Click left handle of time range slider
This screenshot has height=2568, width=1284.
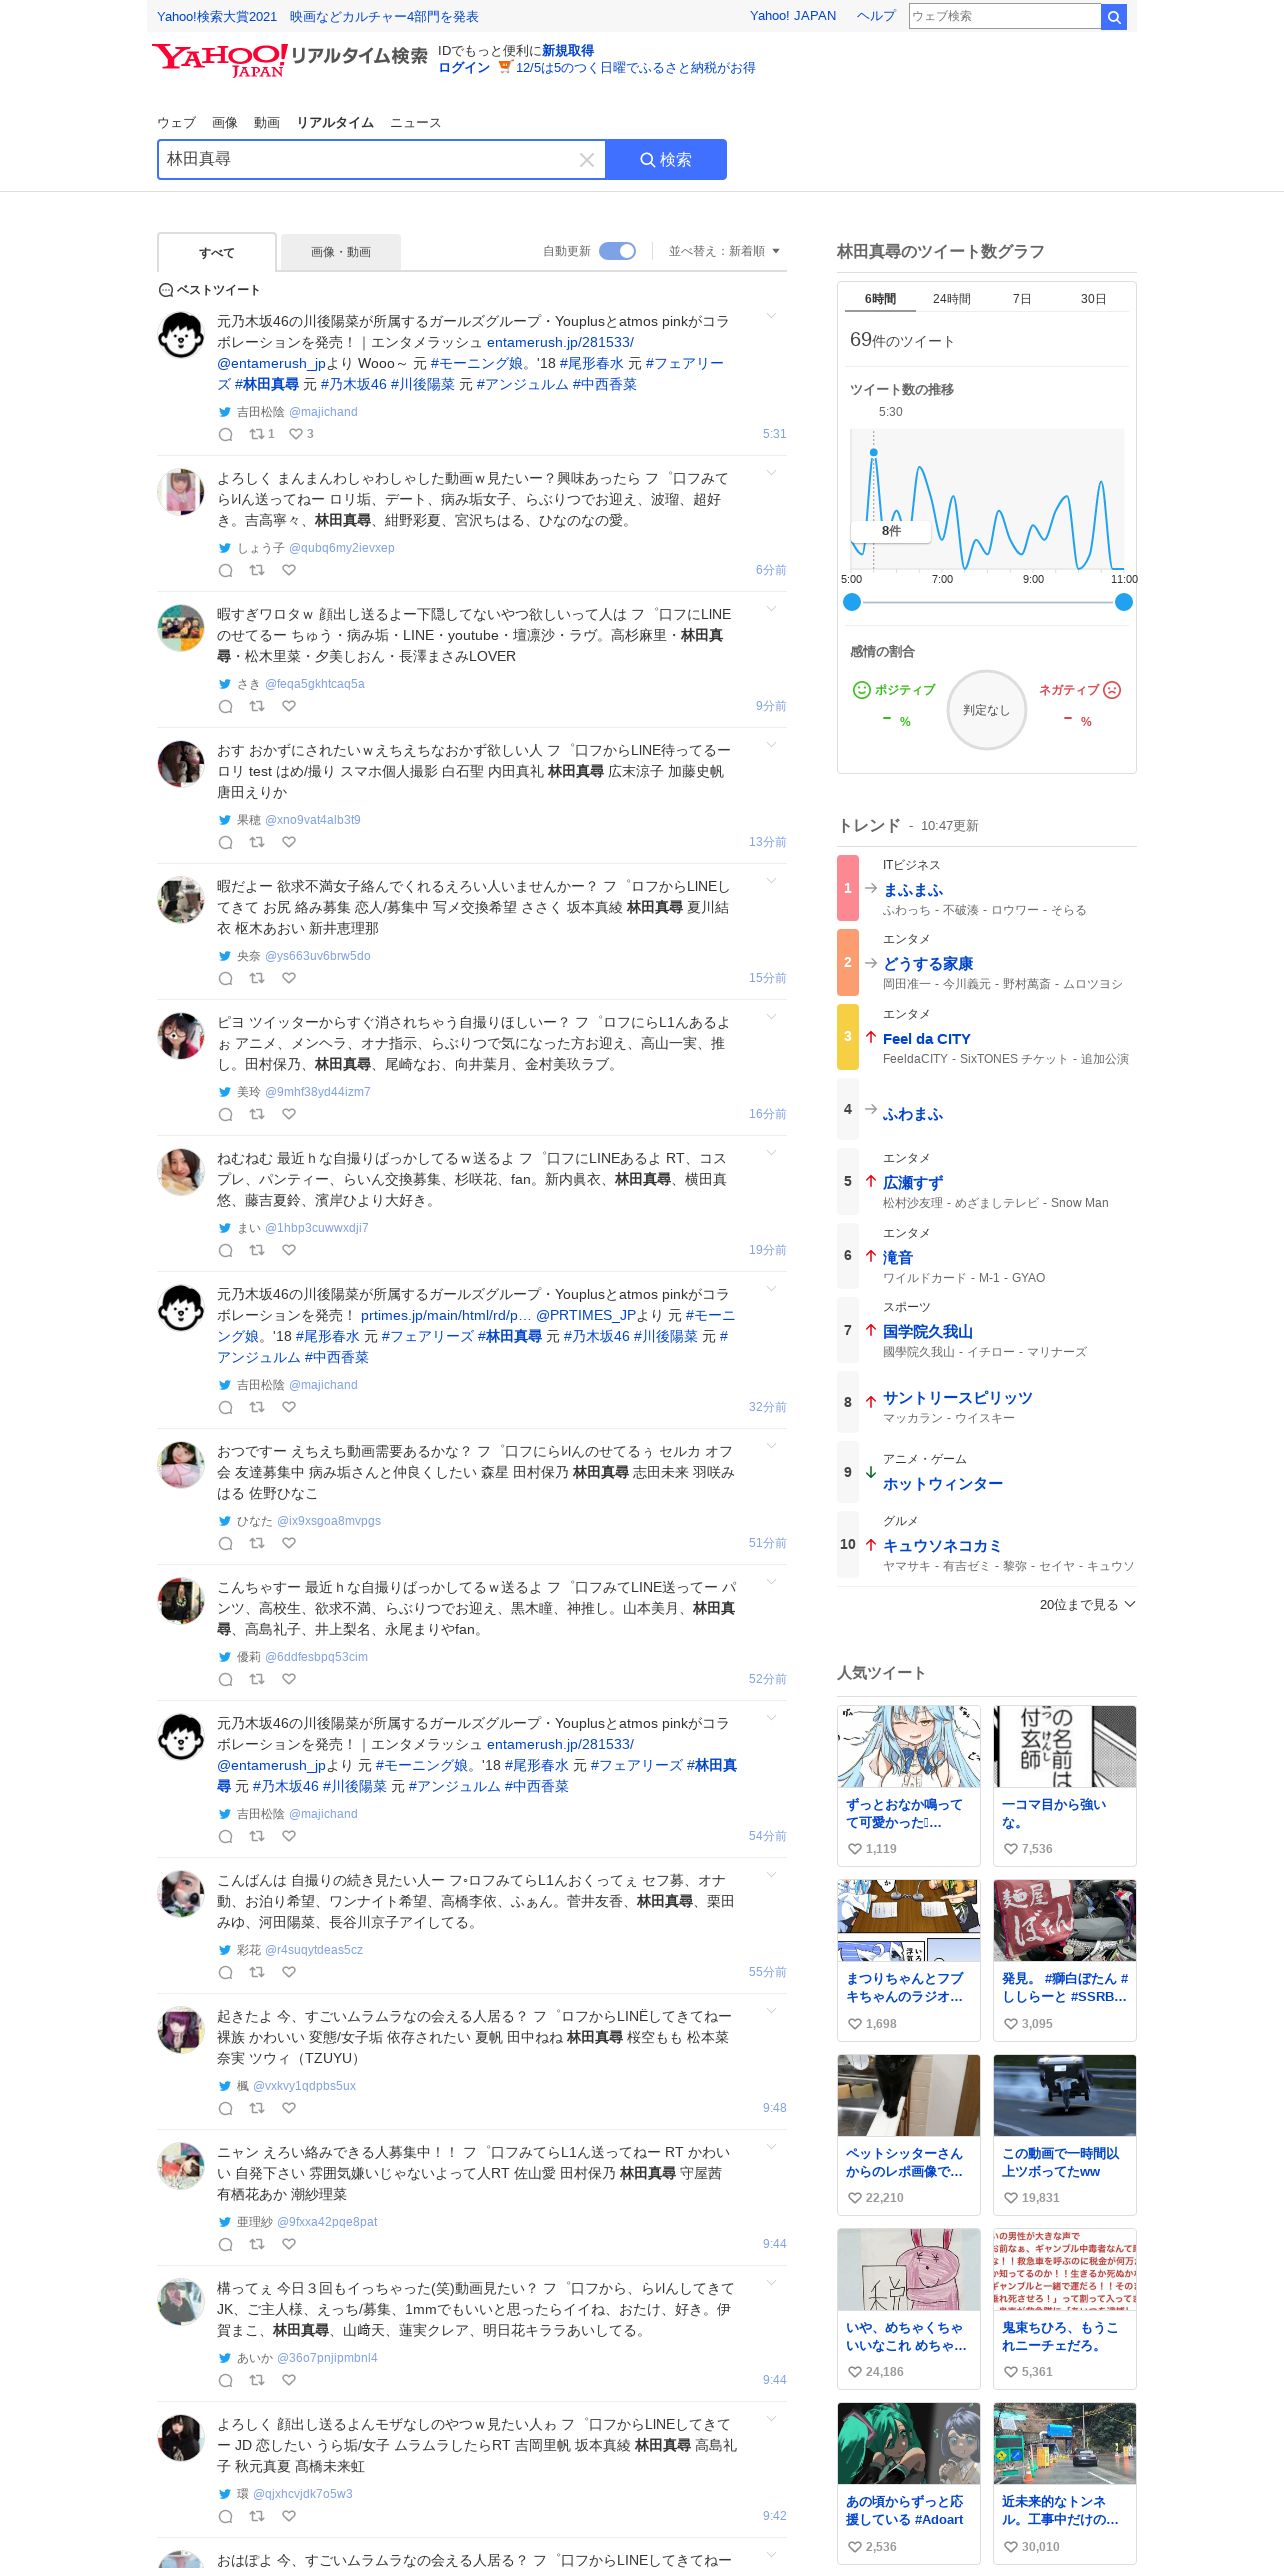852,602
